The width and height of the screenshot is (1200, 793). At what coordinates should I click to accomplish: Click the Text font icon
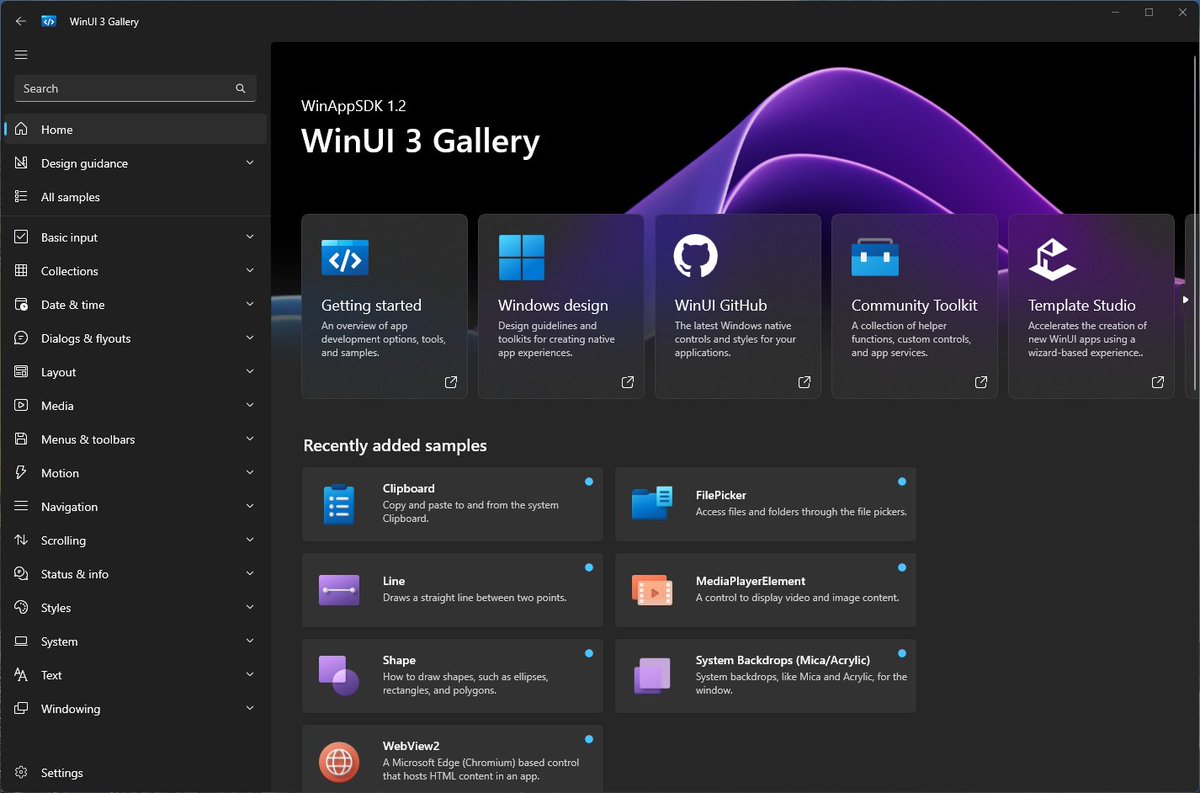tap(21, 675)
